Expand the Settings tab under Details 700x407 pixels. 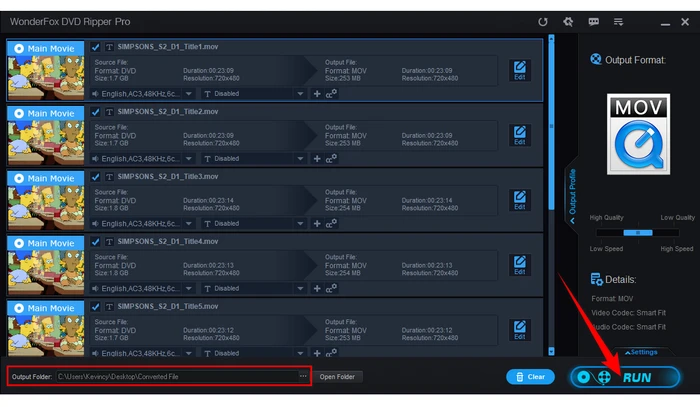click(x=641, y=352)
